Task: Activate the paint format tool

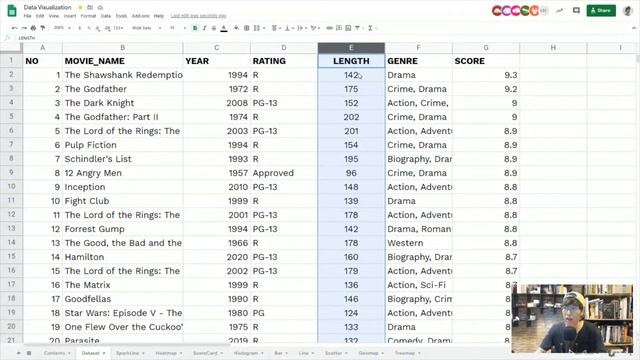Action: tap(42, 28)
